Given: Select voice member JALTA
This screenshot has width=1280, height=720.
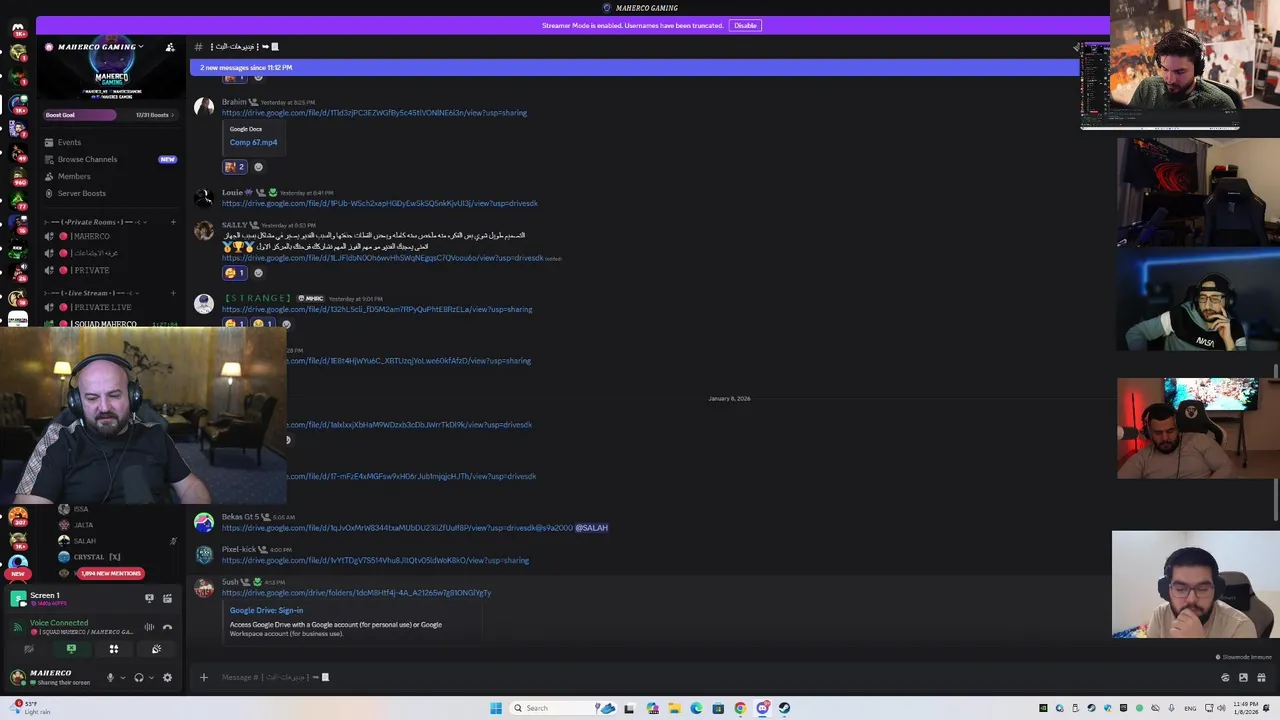Looking at the screenshot, I should point(83,525).
